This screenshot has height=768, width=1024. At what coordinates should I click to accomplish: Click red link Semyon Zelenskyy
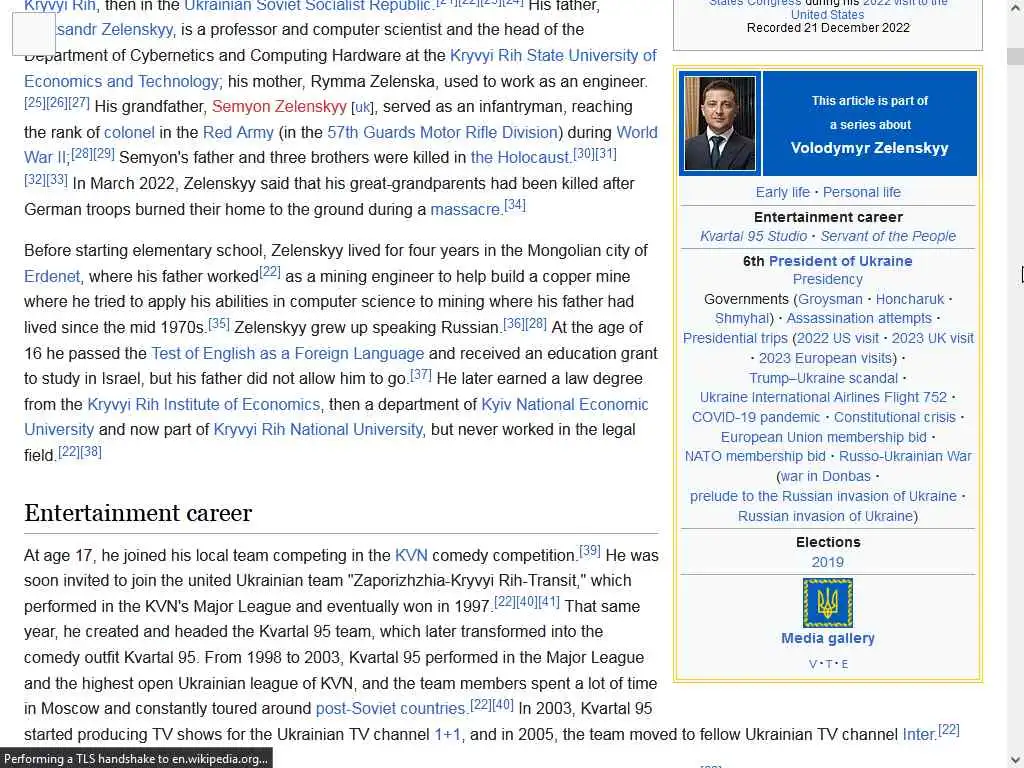(279, 106)
